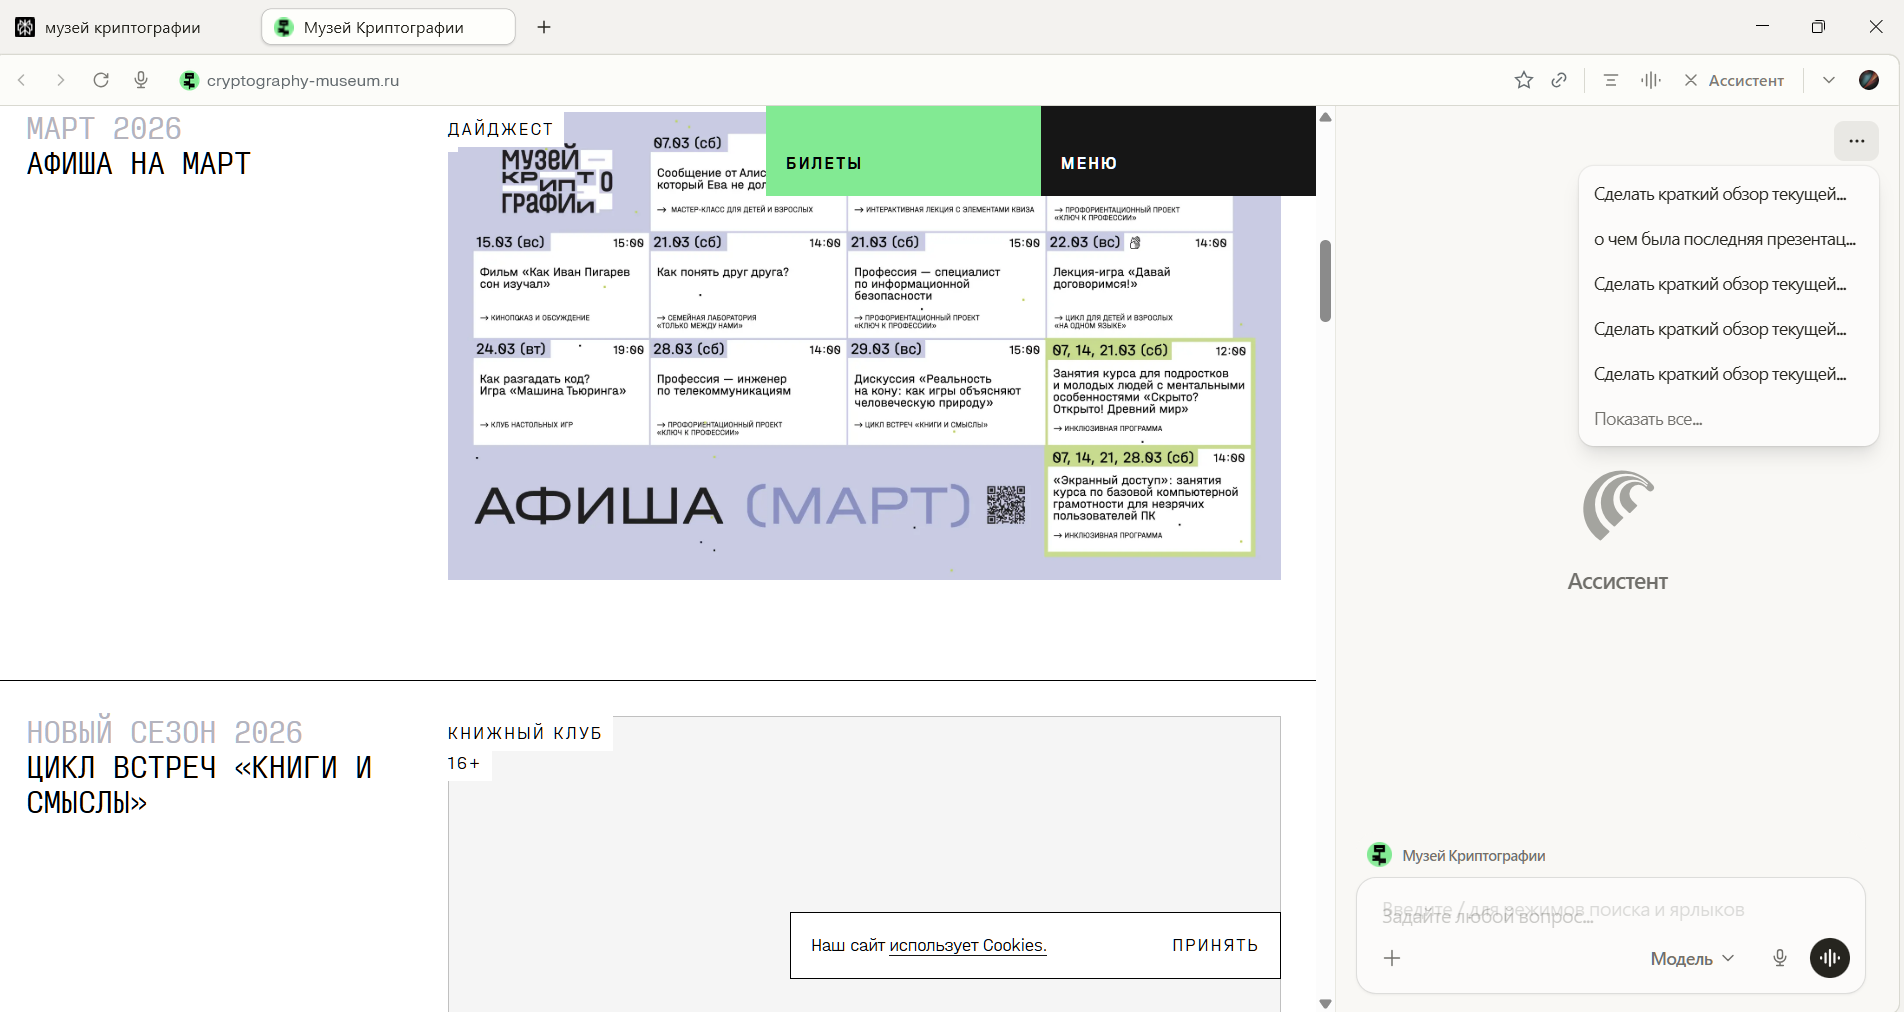The height and width of the screenshot is (1012, 1904).
Task: Click the microphone icon beside address bar
Action: (141, 80)
